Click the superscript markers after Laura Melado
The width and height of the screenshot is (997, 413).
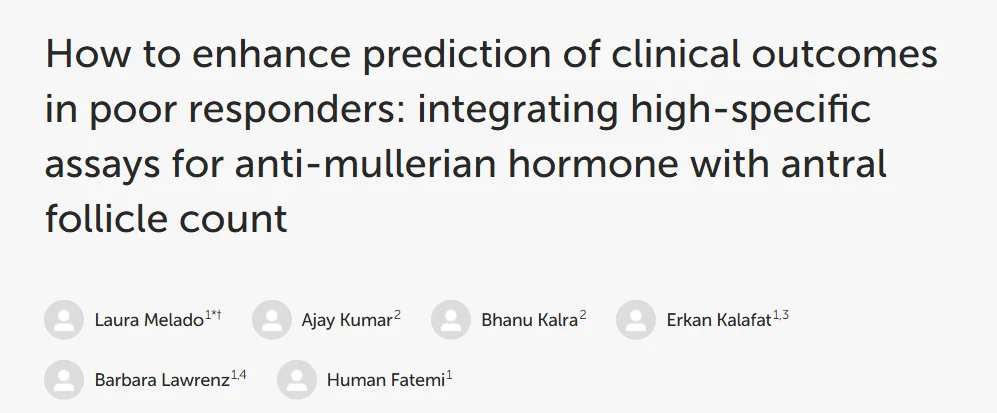point(213,315)
